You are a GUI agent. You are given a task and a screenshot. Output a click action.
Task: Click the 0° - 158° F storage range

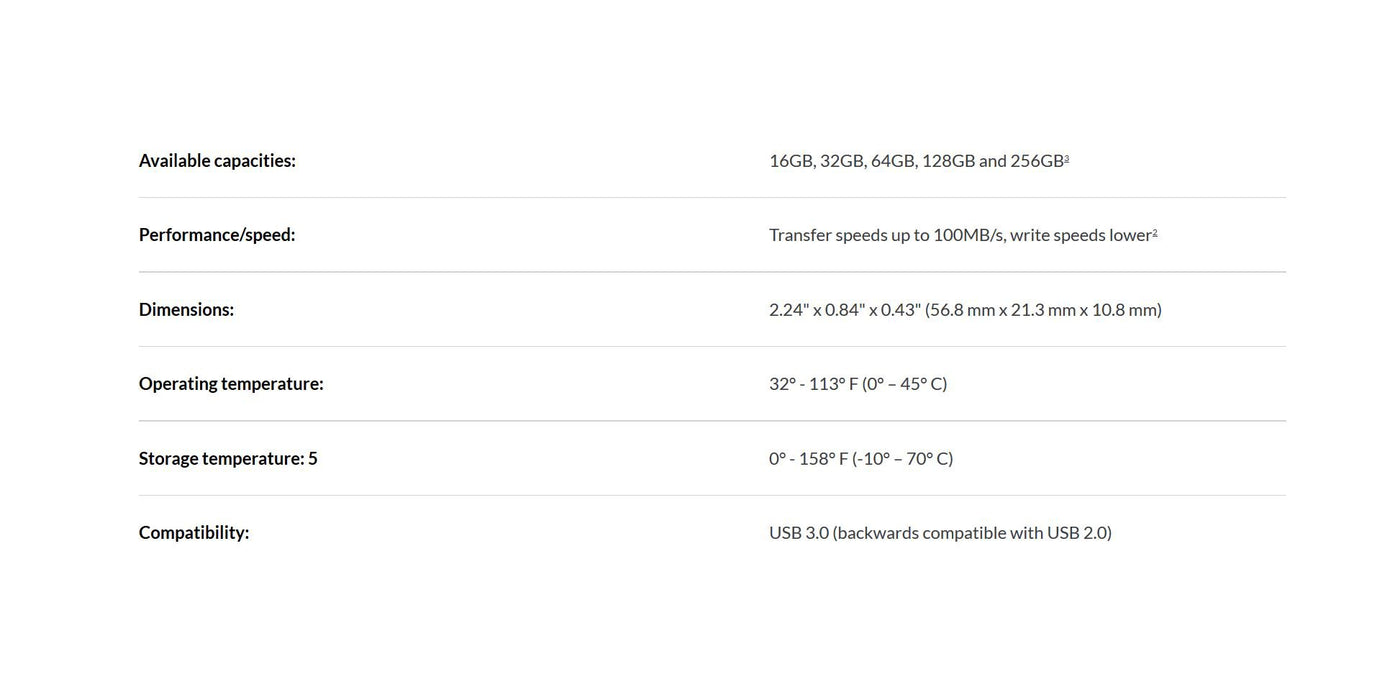coord(808,459)
